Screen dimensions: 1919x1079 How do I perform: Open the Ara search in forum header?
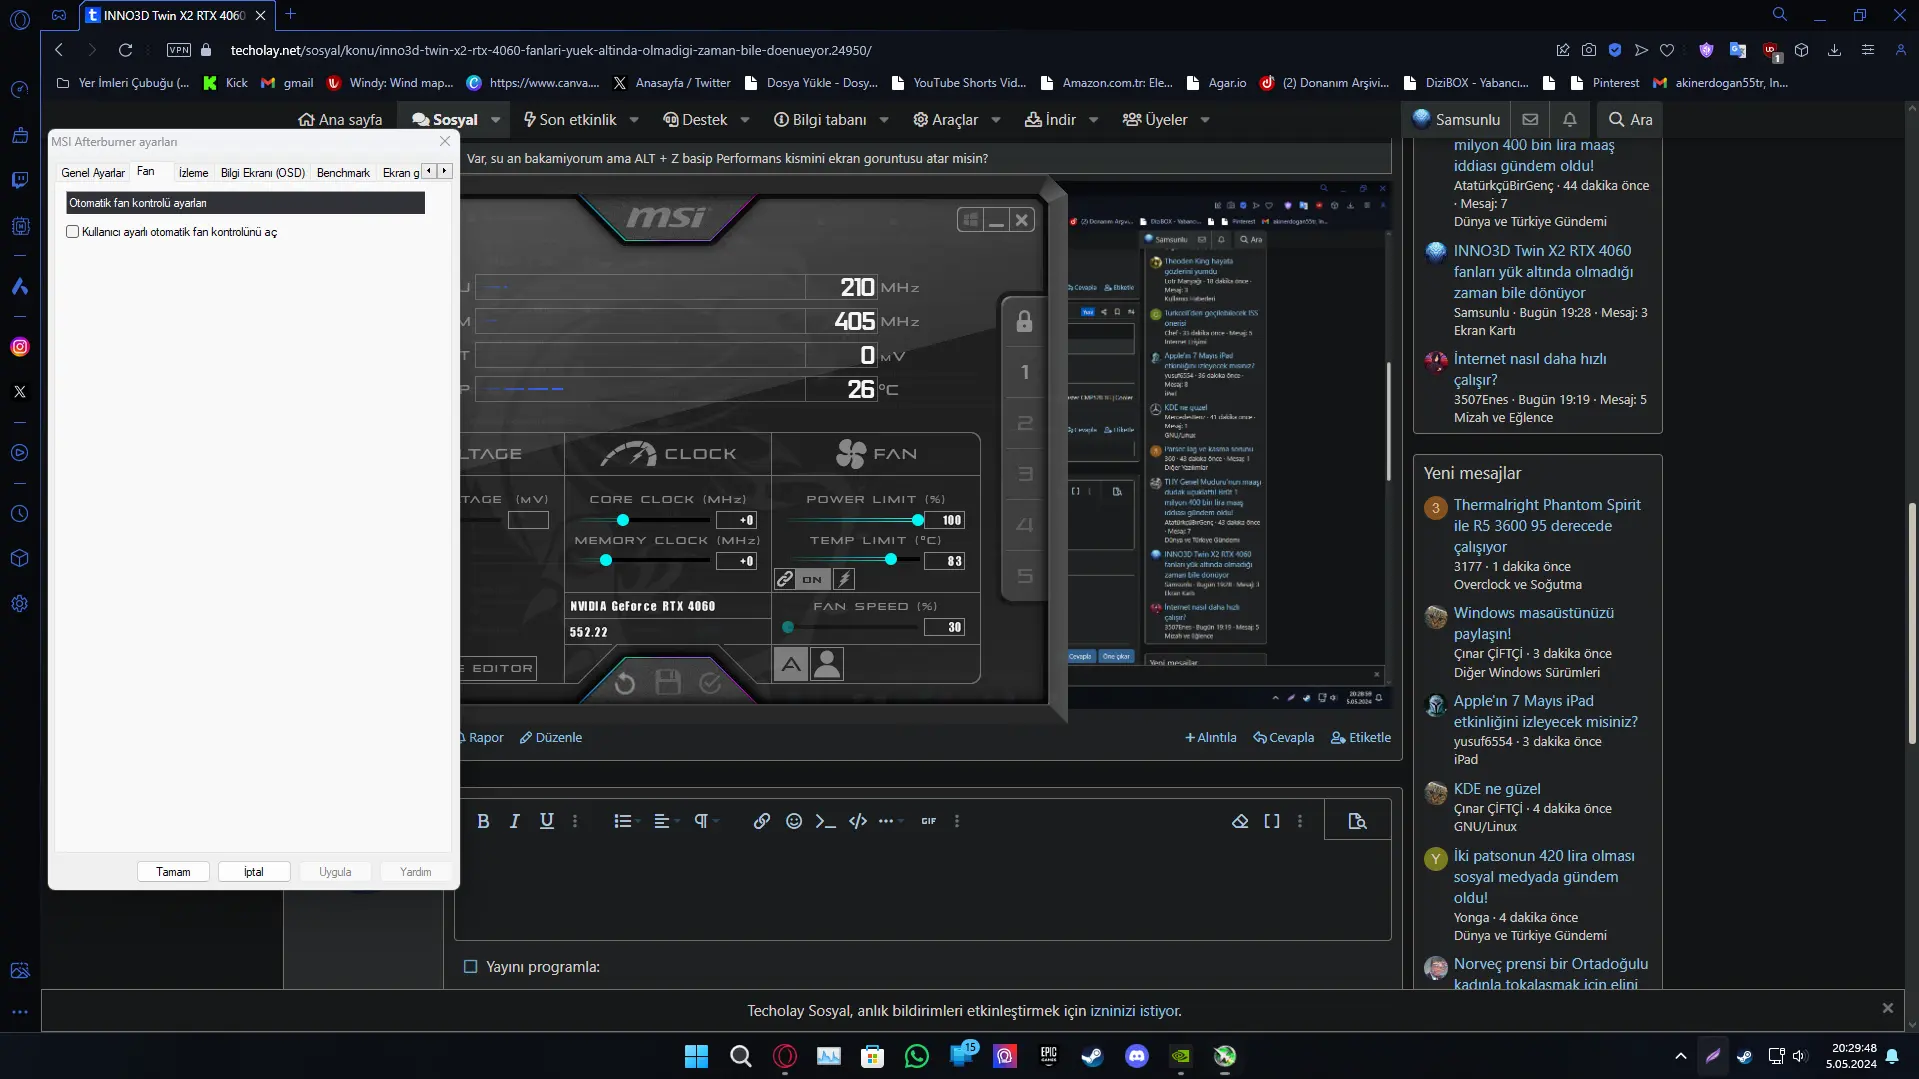[1630, 119]
